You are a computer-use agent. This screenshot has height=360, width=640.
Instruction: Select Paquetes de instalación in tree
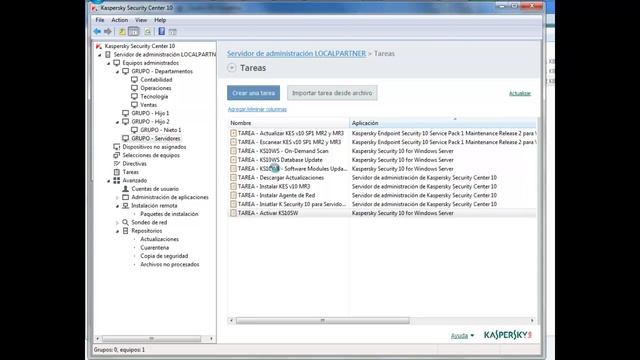169,214
